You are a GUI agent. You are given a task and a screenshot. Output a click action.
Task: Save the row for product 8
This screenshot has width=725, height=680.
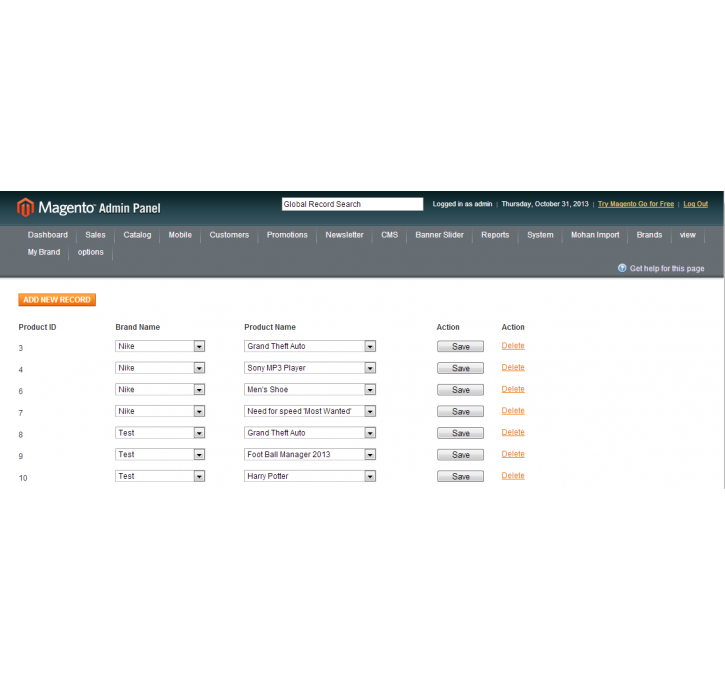coord(461,434)
